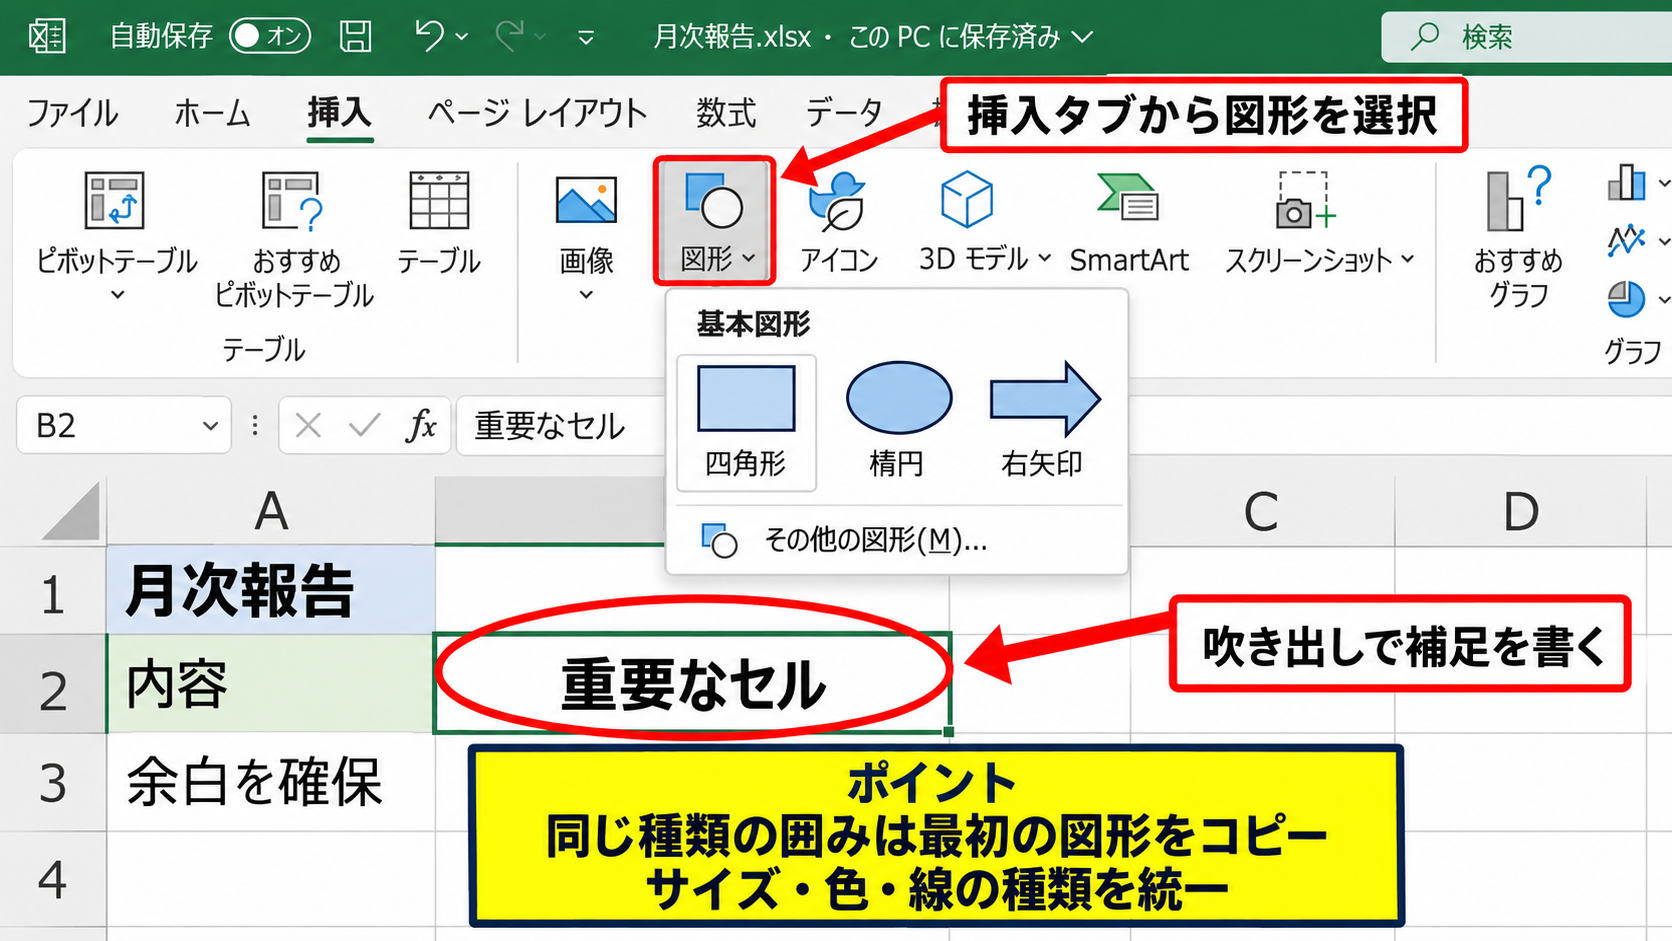The width and height of the screenshot is (1672, 941).
Task: Click the select-all triangle corner of sheet
Action: click(71, 511)
